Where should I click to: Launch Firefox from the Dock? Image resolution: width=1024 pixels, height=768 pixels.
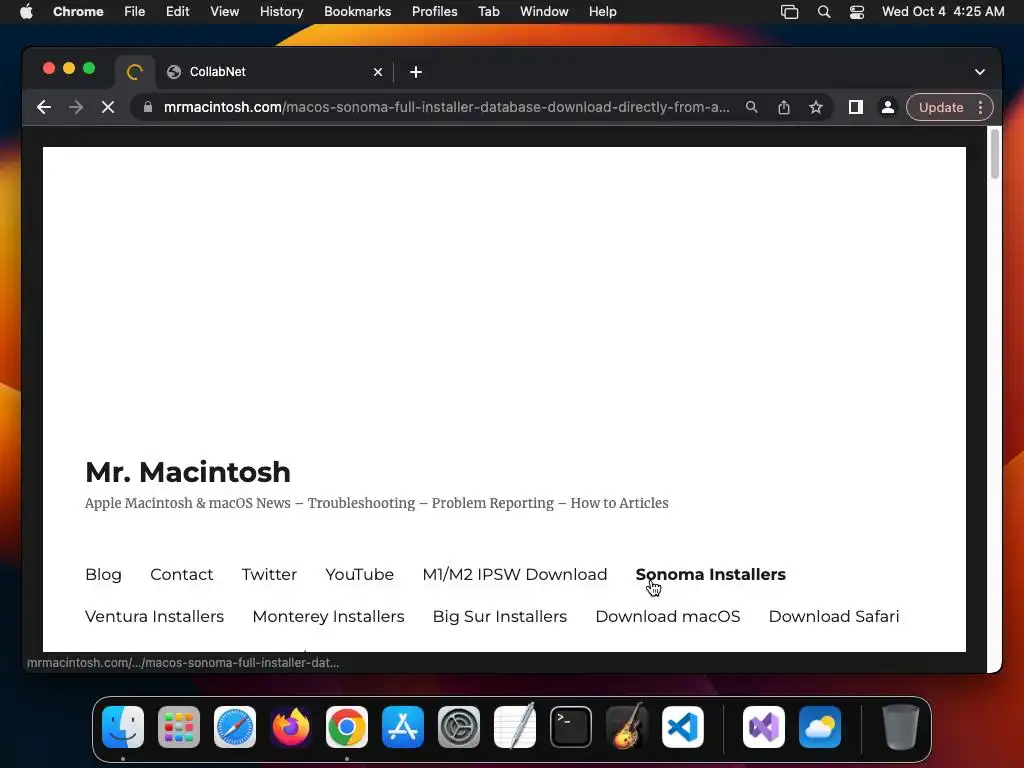(291, 727)
